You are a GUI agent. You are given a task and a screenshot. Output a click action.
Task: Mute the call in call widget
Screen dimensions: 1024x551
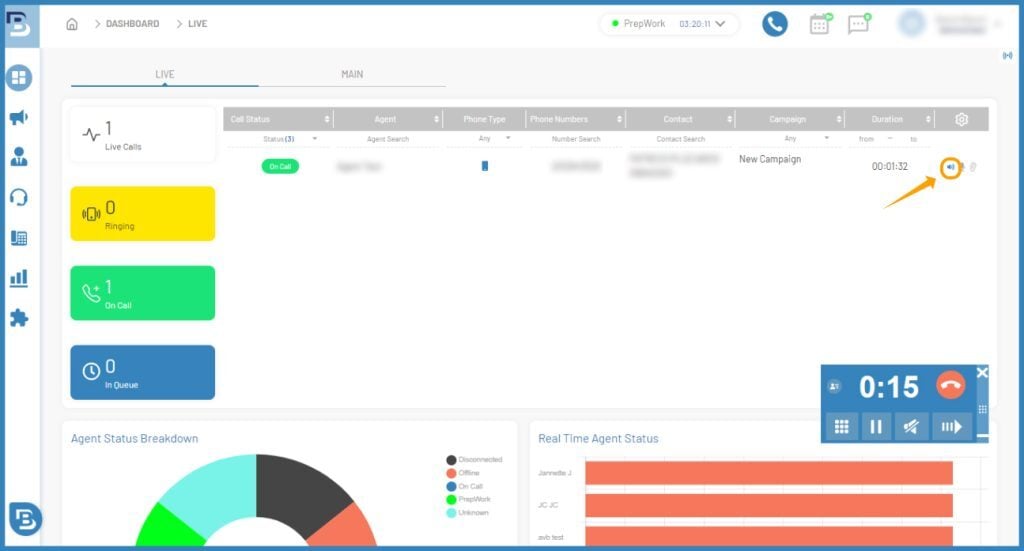point(911,427)
